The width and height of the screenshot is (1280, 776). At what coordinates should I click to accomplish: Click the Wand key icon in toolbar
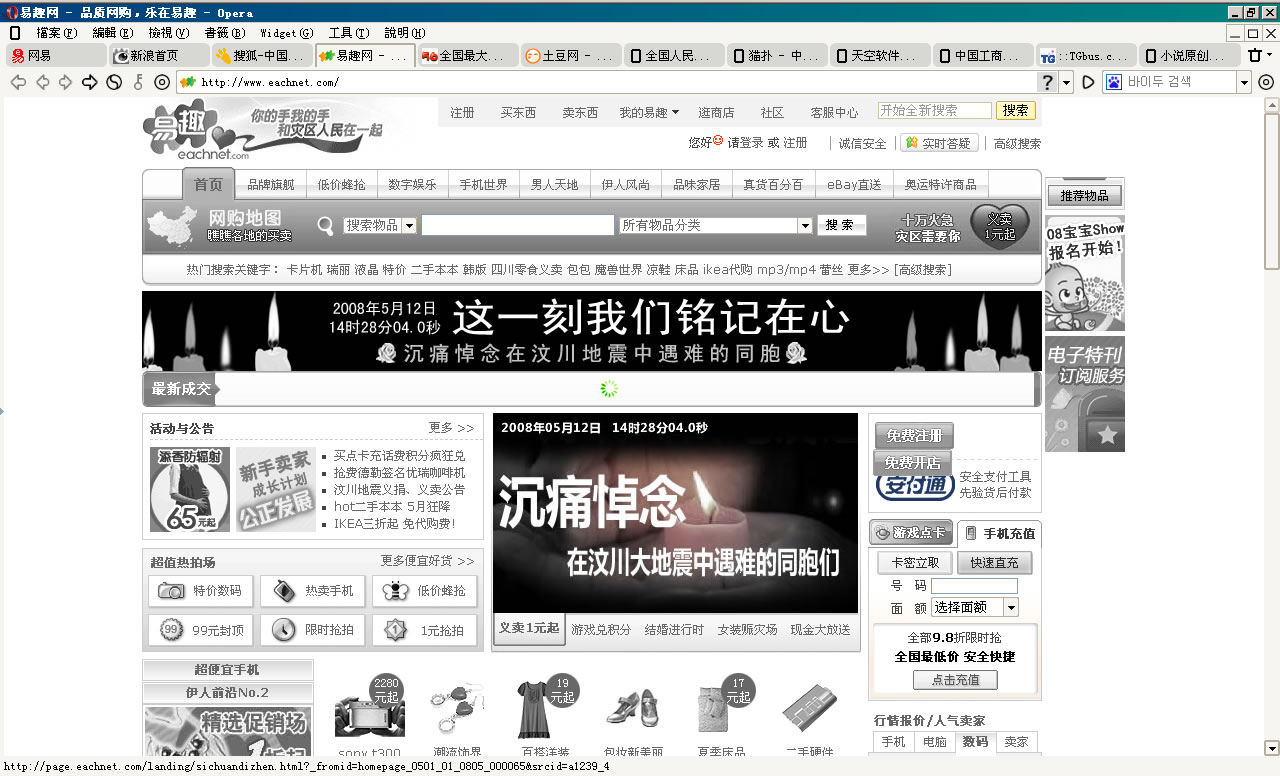(x=138, y=82)
